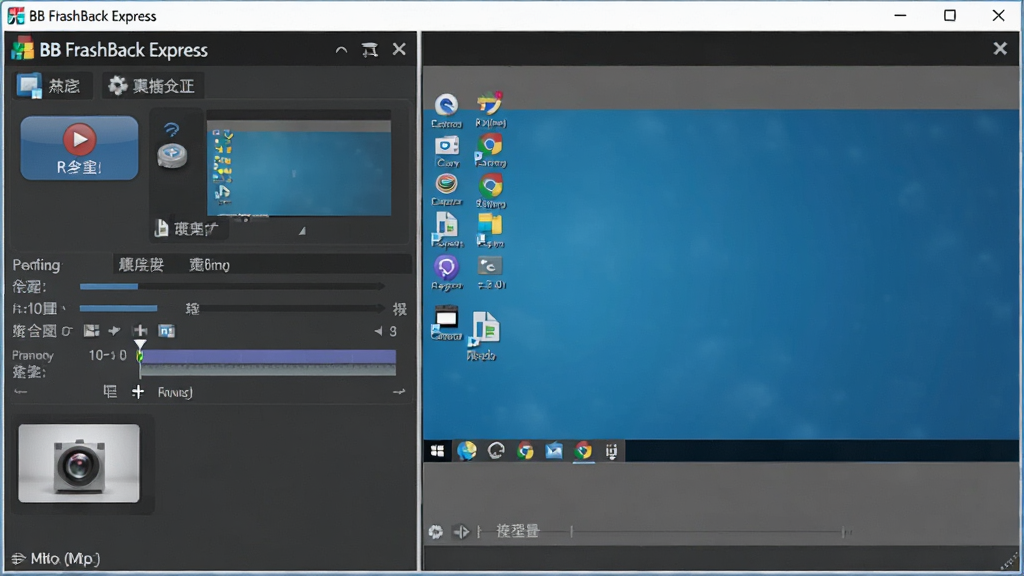Adjust the second blue slider in the 10 row

click(x=232, y=308)
